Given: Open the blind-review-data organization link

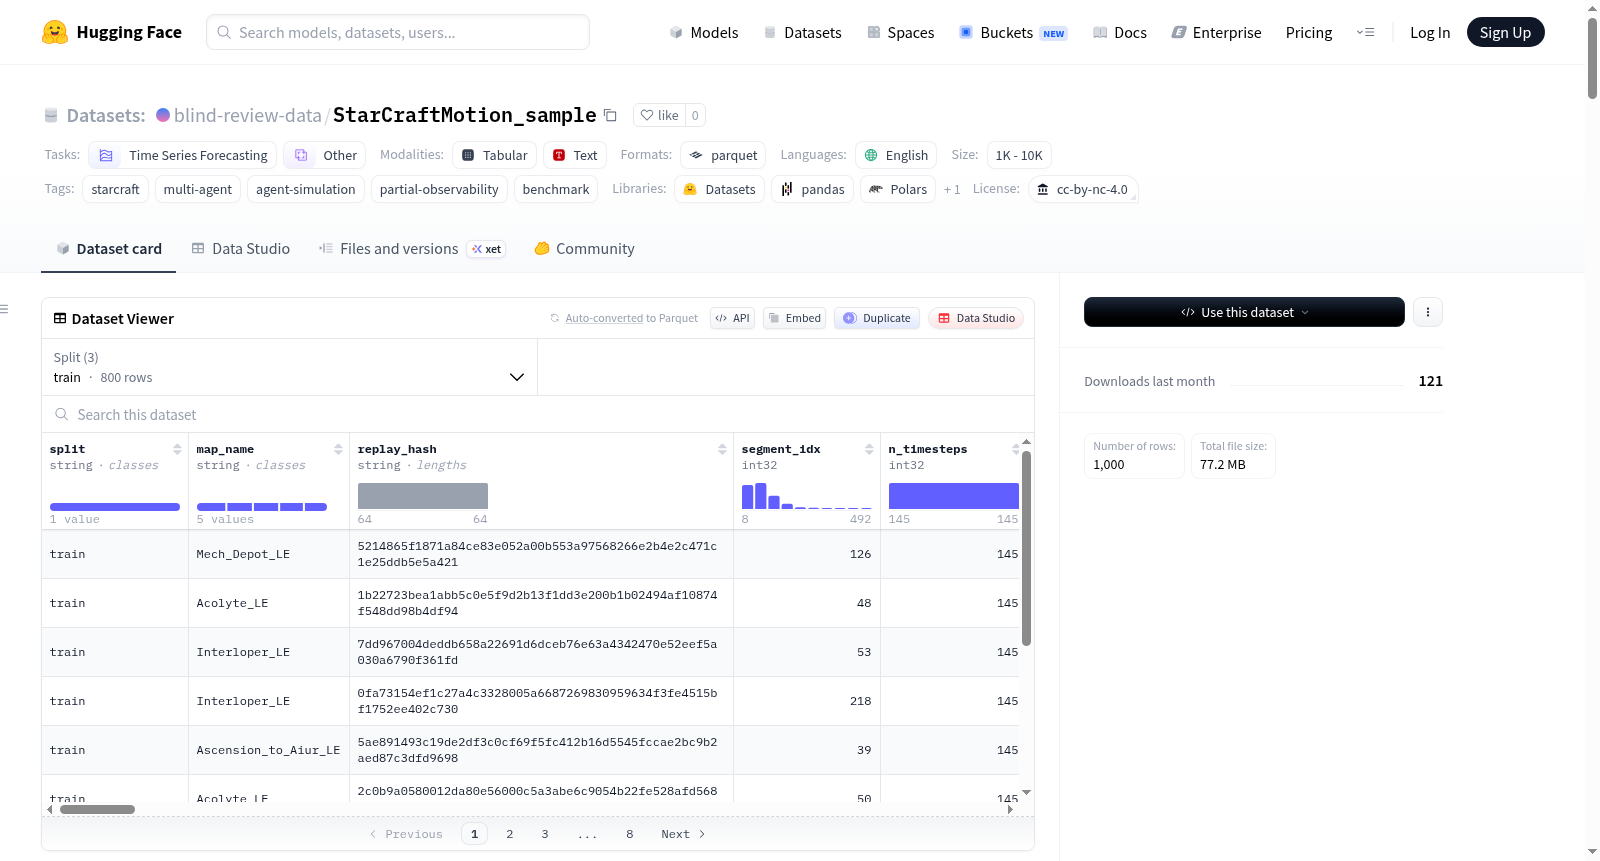Looking at the screenshot, I should pyautogui.click(x=247, y=115).
